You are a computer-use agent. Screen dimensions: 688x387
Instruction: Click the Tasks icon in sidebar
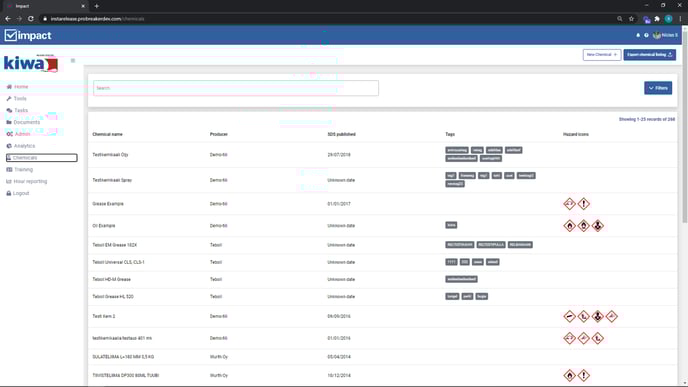pyautogui.click(x=9, y=111)
